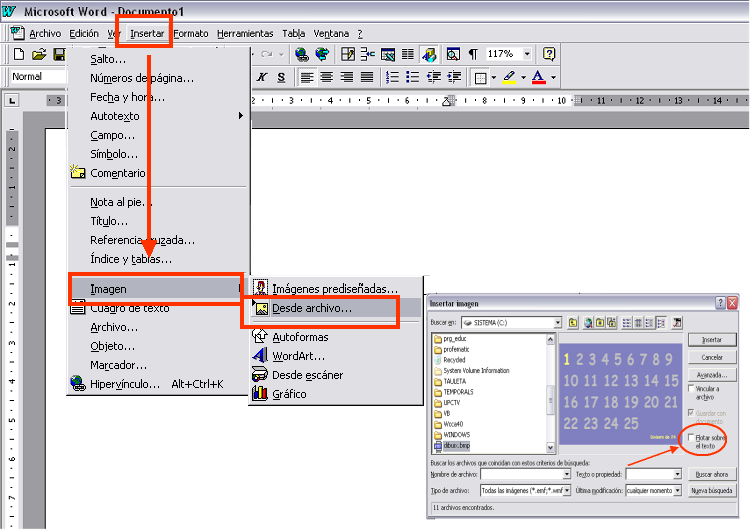Open the Office Assistant help icon
The width and height of the screenshot is (750, 530).
[x=549, y=54]
